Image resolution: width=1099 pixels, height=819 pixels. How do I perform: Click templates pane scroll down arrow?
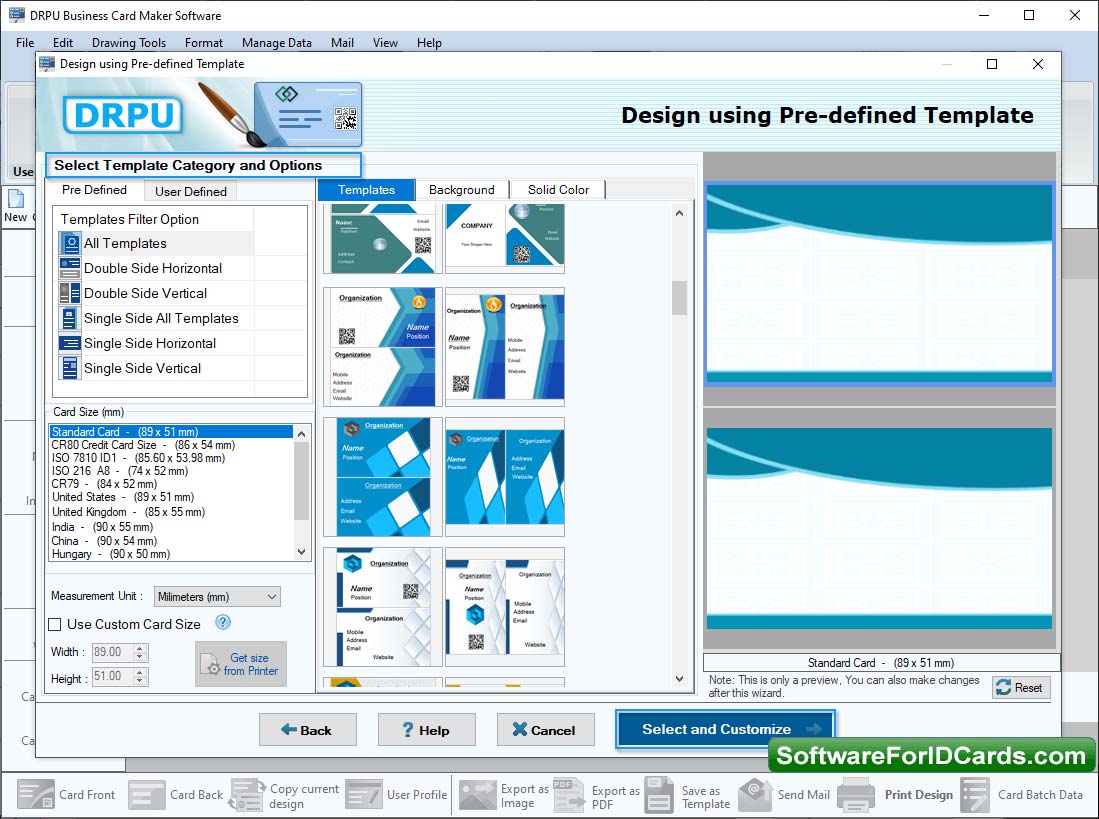pyautogui.click(x=679, y=678)
